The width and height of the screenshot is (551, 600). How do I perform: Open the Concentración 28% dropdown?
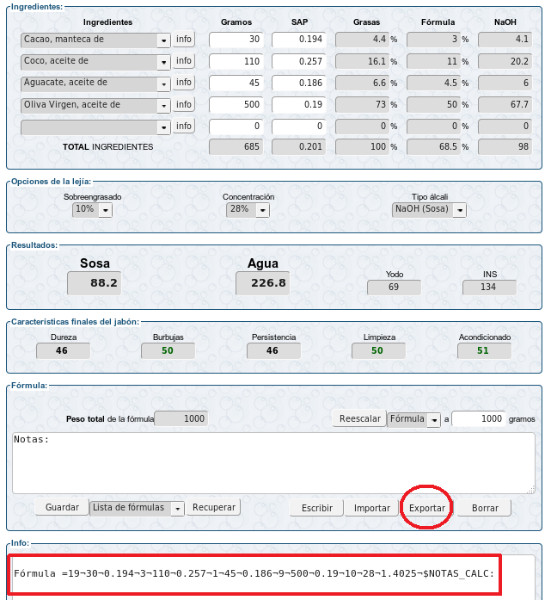(248, 210)
